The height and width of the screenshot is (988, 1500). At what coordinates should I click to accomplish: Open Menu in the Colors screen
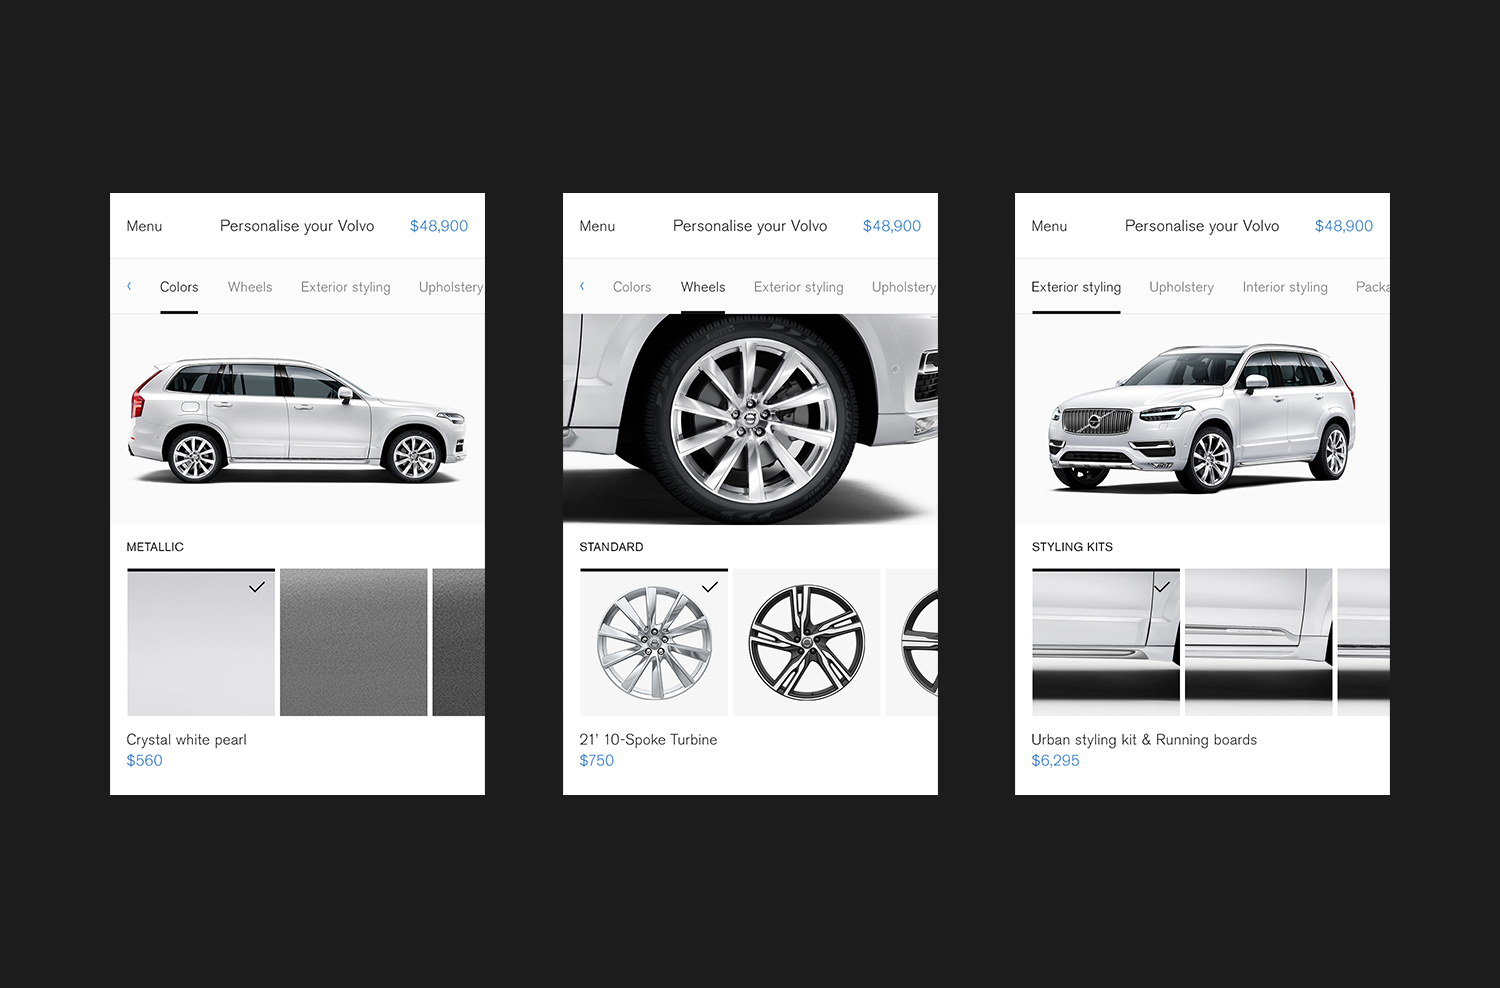(144, 226)
